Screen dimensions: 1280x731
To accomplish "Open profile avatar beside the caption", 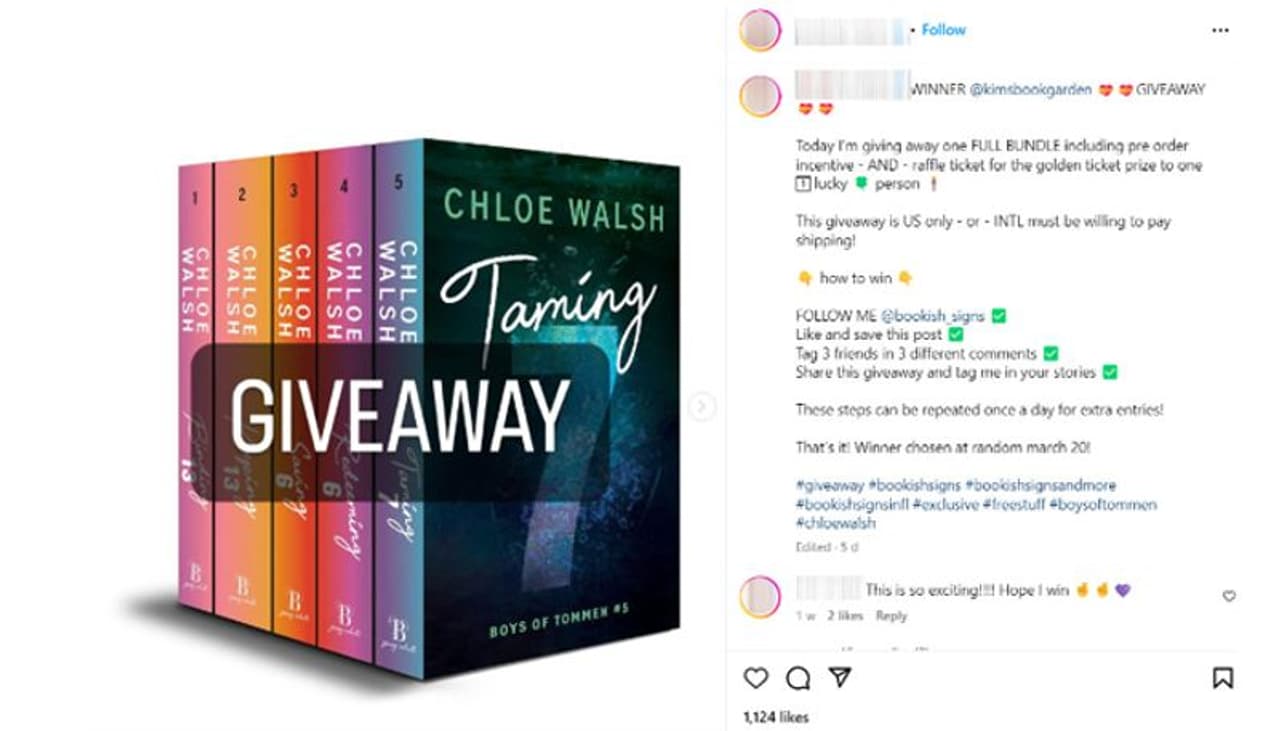I will point(760,96).
